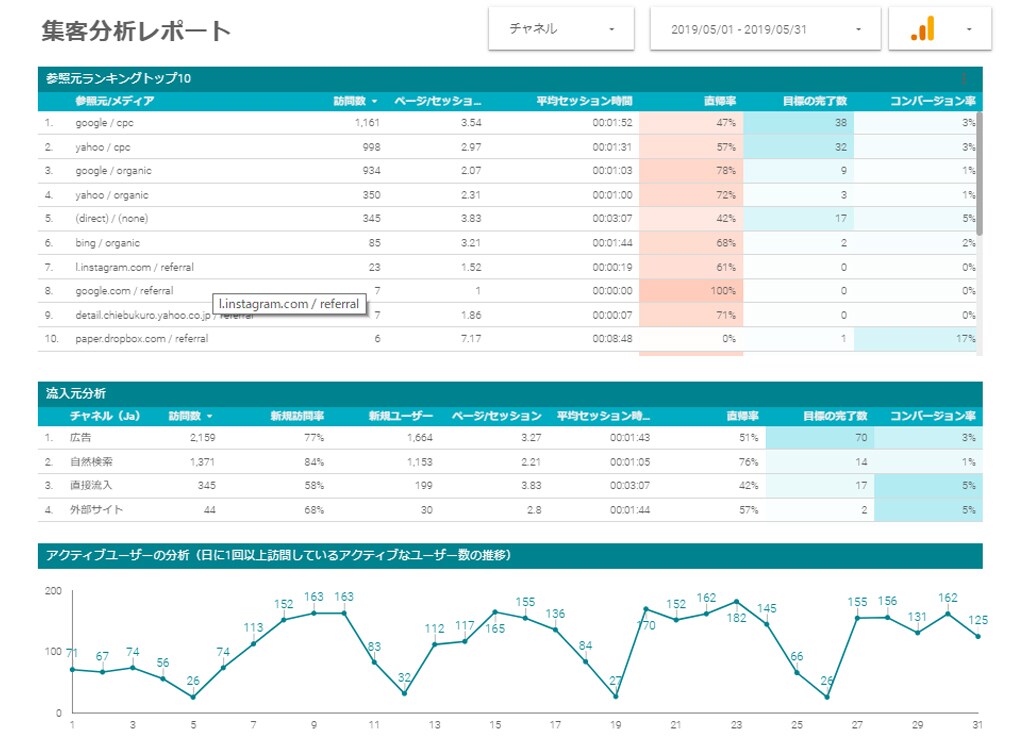The height and width of the screenshot is (744, 1009).
Task: Click the sort arrow beside 訪問数 in 参照元ランキングトップ10
Action: click(x=375, y=101)
